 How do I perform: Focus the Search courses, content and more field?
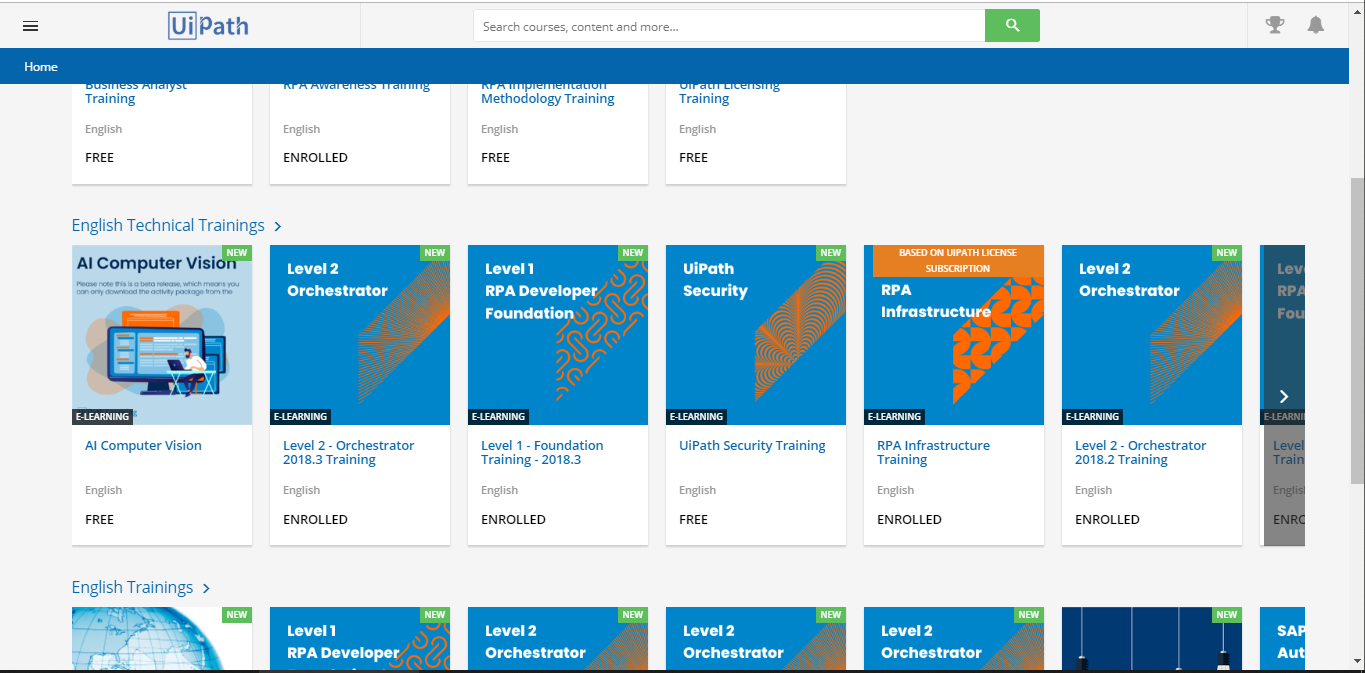click(729, 26)
